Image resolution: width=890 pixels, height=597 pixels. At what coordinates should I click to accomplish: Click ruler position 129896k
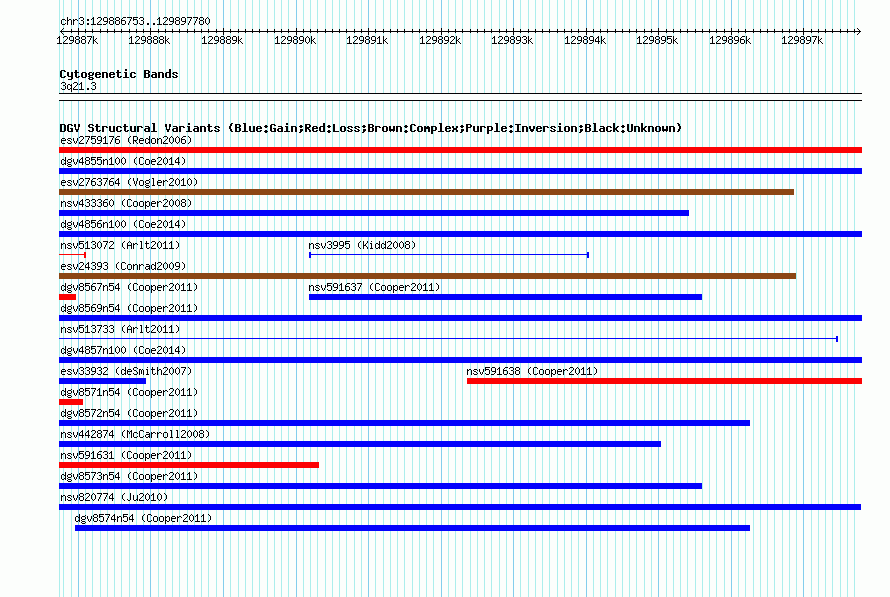(x=730, y=40)
